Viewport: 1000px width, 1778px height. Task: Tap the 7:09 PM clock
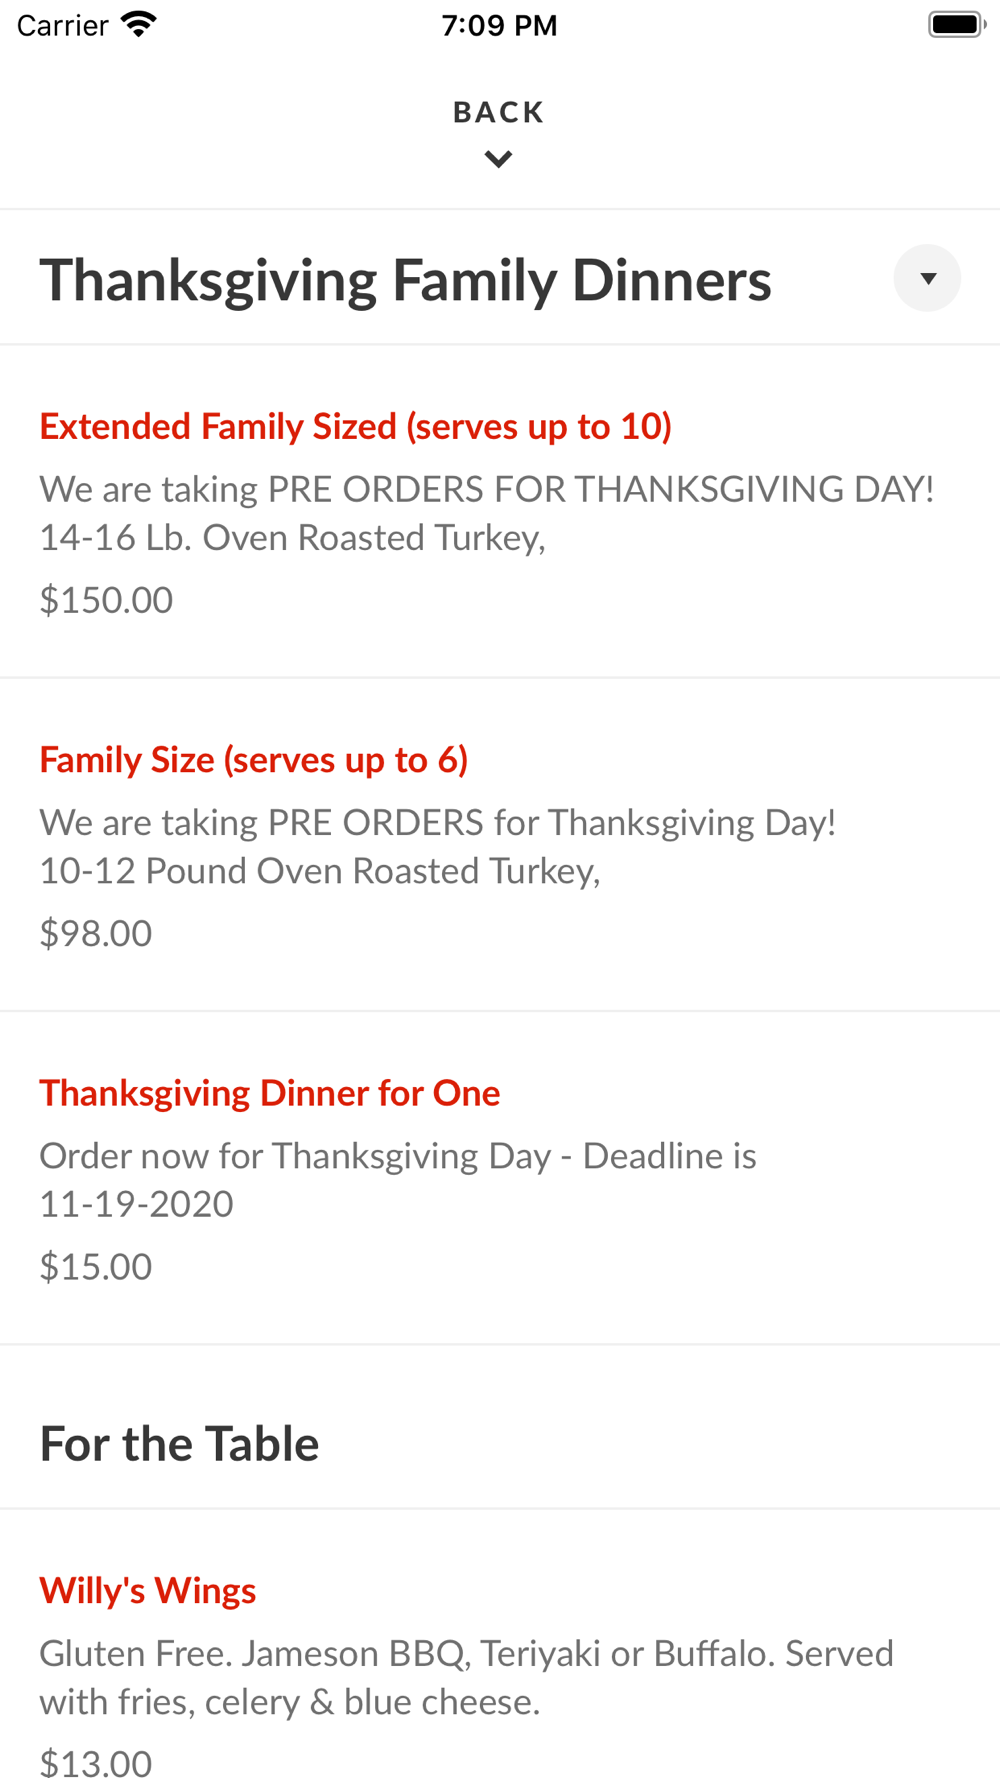click(499, 25)
